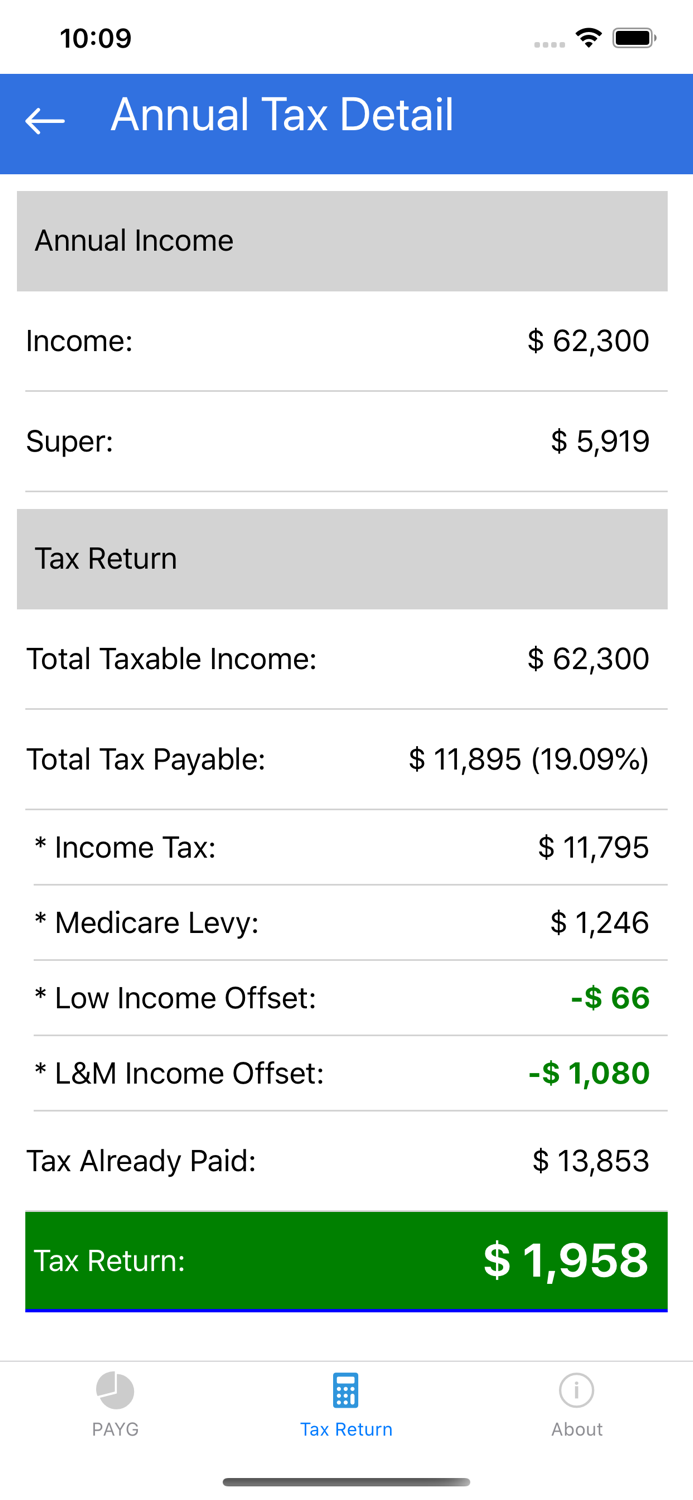Tap the Medicare Levy line item
This screenshot has width=693, height=1500.
tap(346, 922)
